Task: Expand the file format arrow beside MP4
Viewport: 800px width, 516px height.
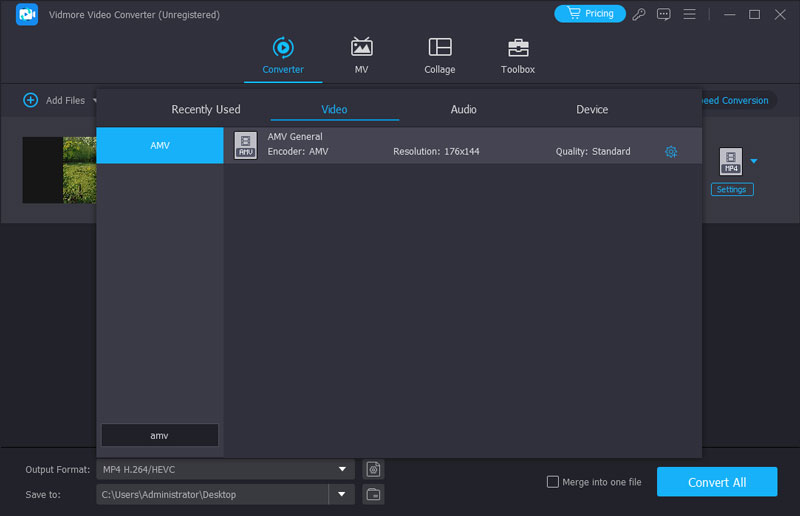Action: point(754,160)
